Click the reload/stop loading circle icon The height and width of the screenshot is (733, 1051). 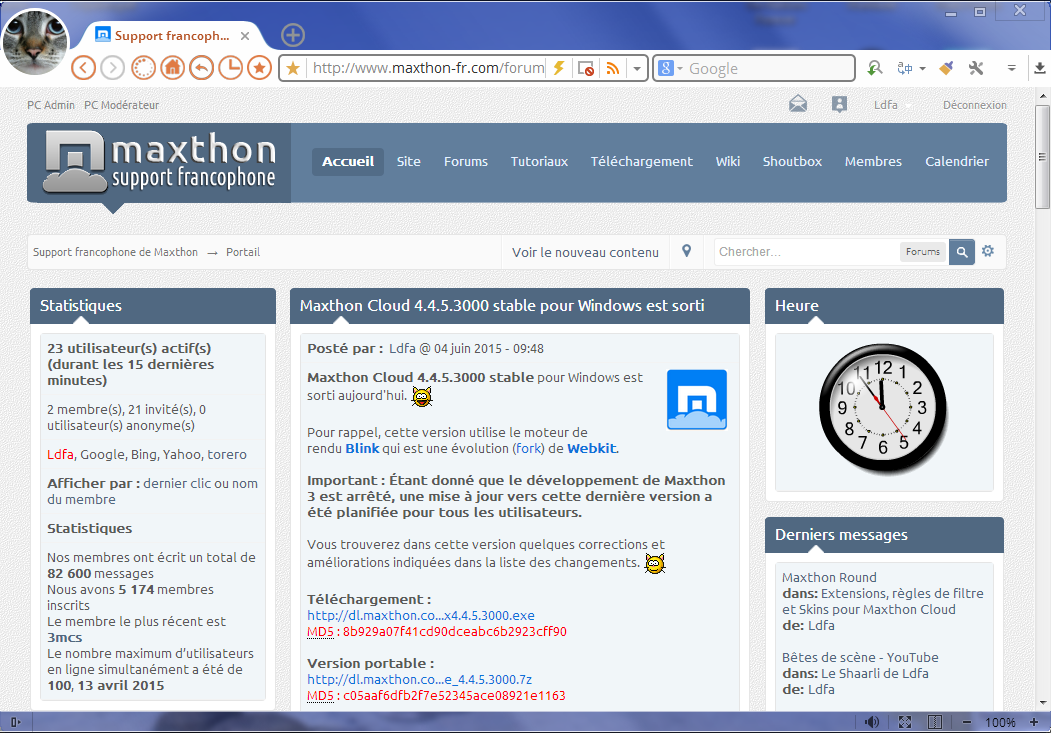point(143,68)
